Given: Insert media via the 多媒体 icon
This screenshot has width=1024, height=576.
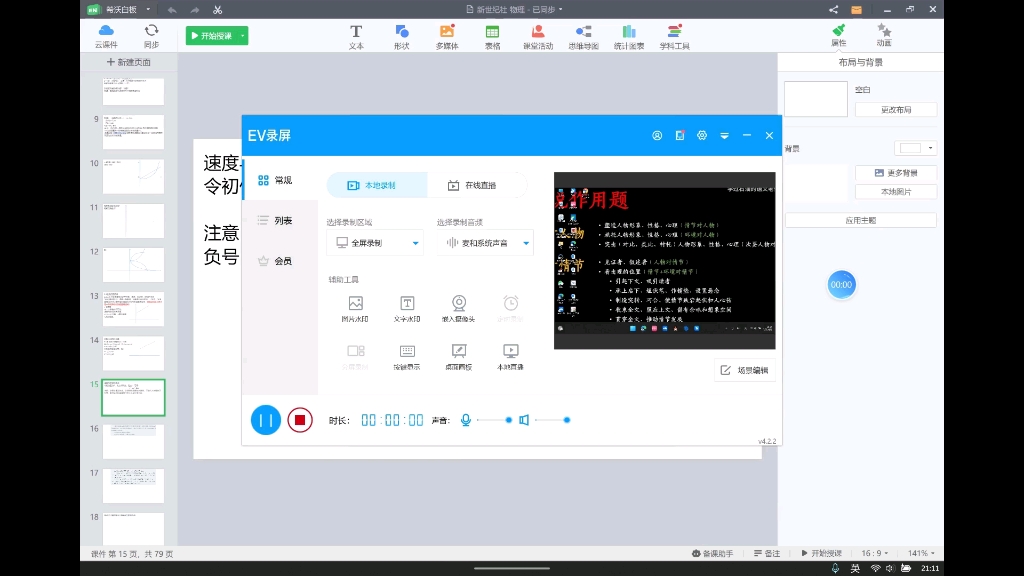Looking at the screenshot, I should coord(447,37).
